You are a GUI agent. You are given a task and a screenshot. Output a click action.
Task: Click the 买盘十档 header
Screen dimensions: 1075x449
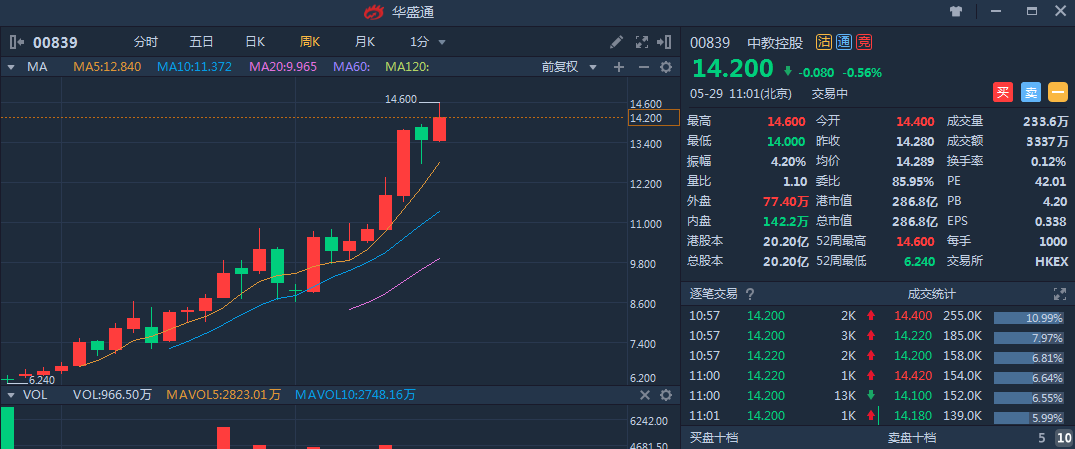(x=713, y=437)
